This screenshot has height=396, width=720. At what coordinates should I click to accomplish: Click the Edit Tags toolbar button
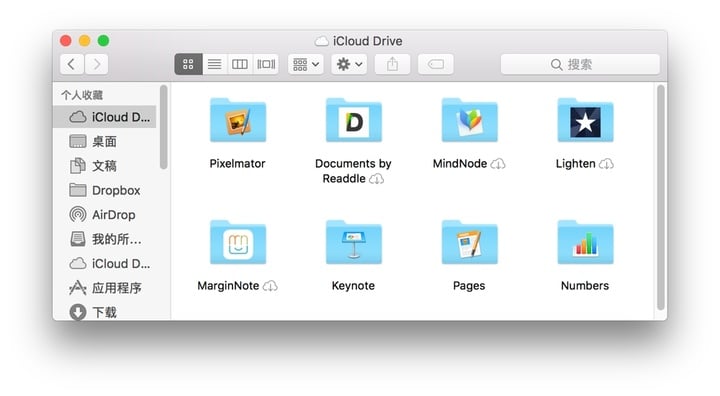435,64
